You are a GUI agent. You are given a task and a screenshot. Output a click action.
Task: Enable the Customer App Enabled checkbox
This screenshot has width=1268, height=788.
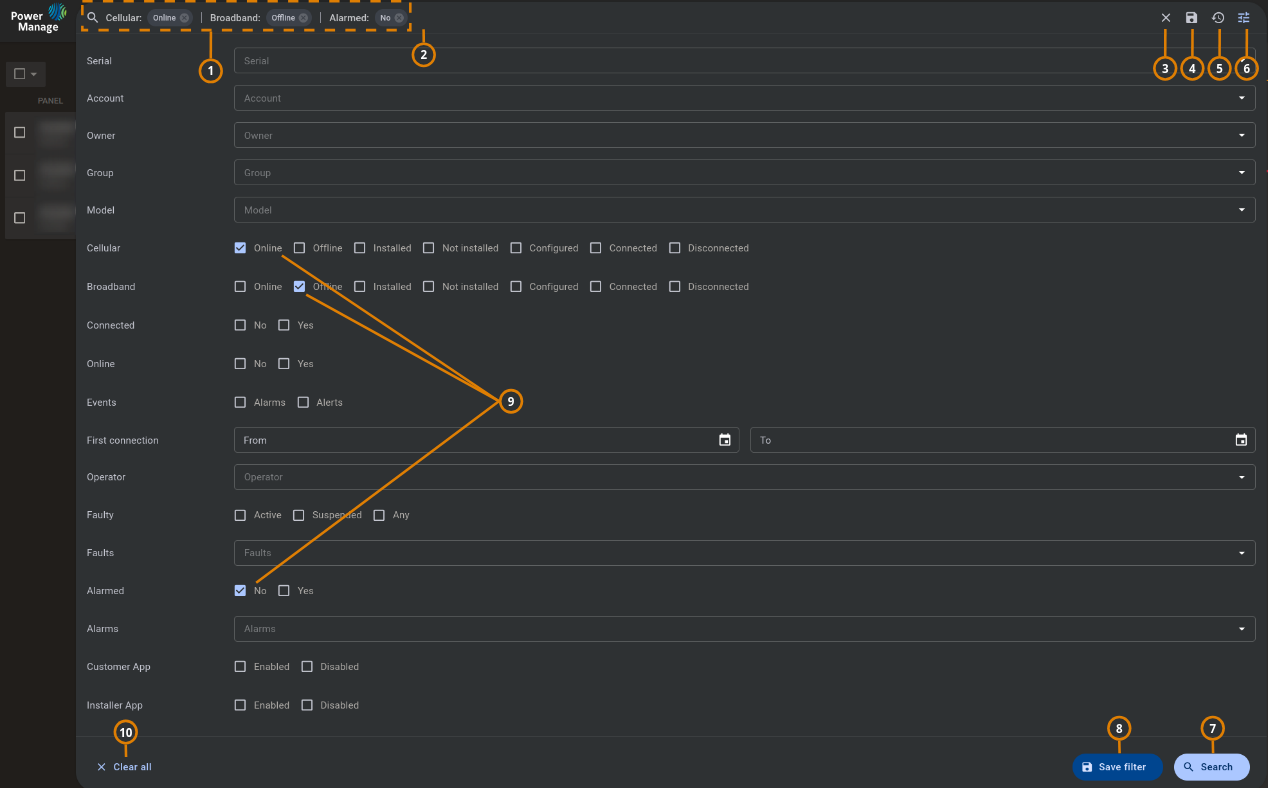click(240, 666)
